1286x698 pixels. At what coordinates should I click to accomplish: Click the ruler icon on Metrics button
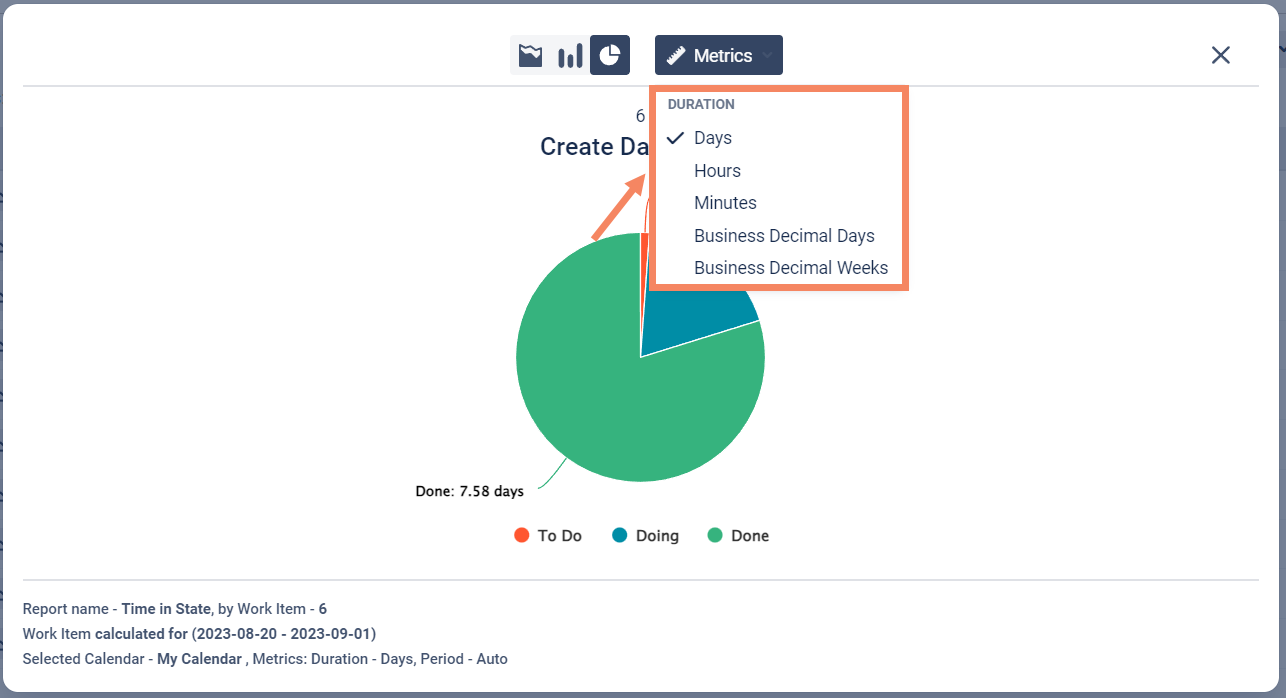(676, 56)
